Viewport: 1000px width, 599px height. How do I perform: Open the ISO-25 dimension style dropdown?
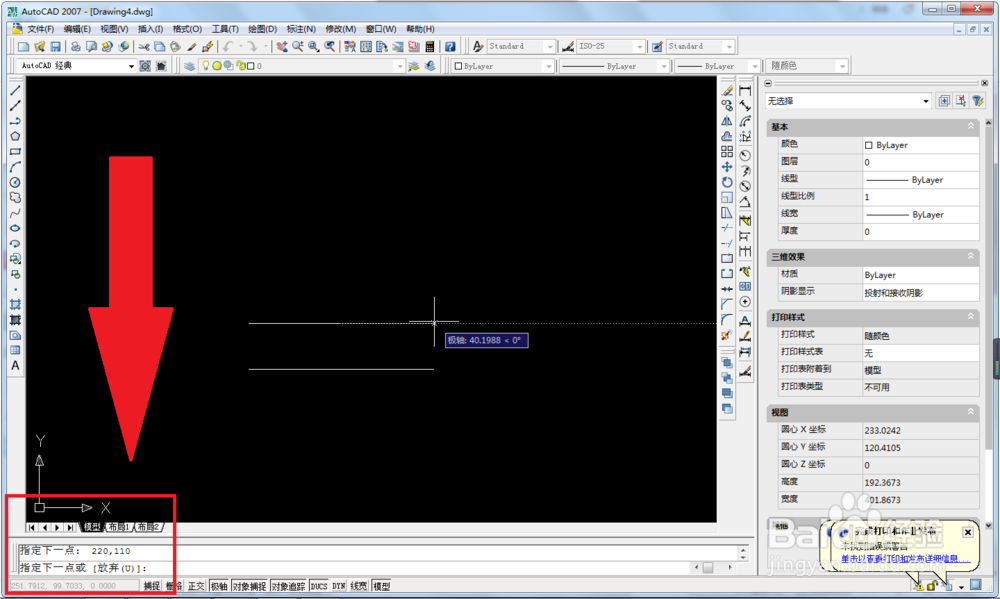pos(639,47)
